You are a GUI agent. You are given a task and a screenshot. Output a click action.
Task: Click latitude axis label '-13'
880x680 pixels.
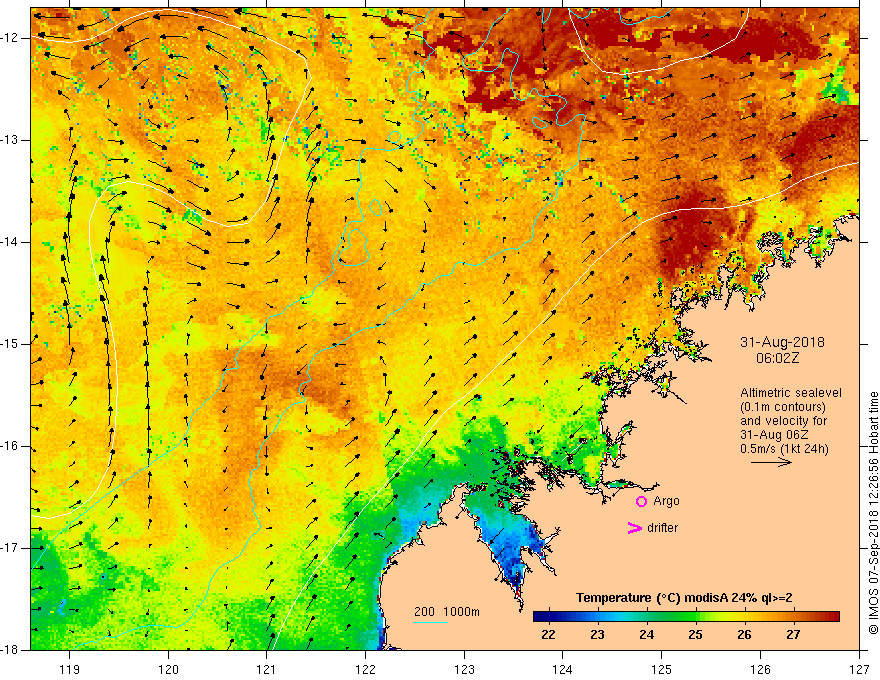(11, 140)
